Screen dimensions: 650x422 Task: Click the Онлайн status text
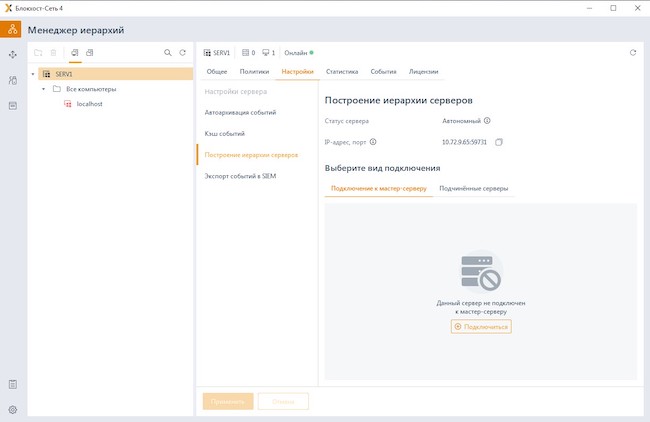pos(296,53)
